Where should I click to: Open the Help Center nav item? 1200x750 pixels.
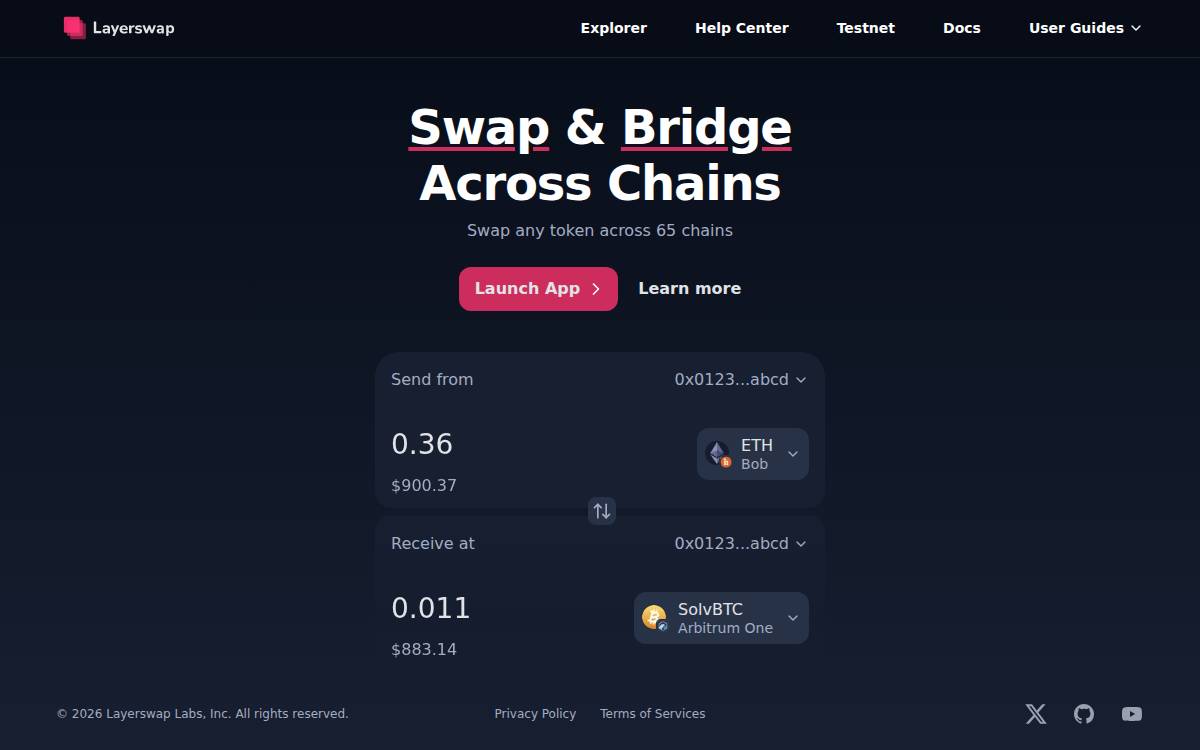(x=742, y=28)
